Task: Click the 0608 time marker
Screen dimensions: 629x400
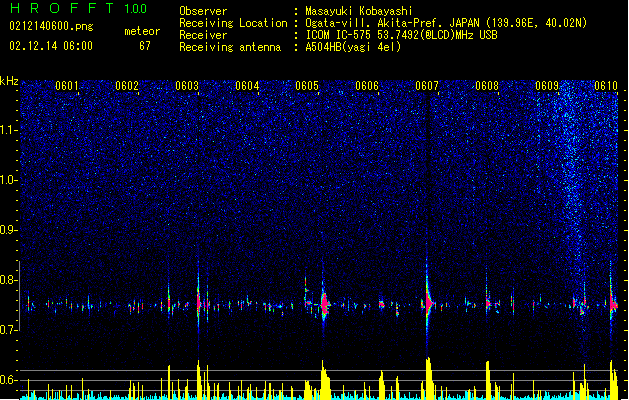Action: tap(487, 86)
